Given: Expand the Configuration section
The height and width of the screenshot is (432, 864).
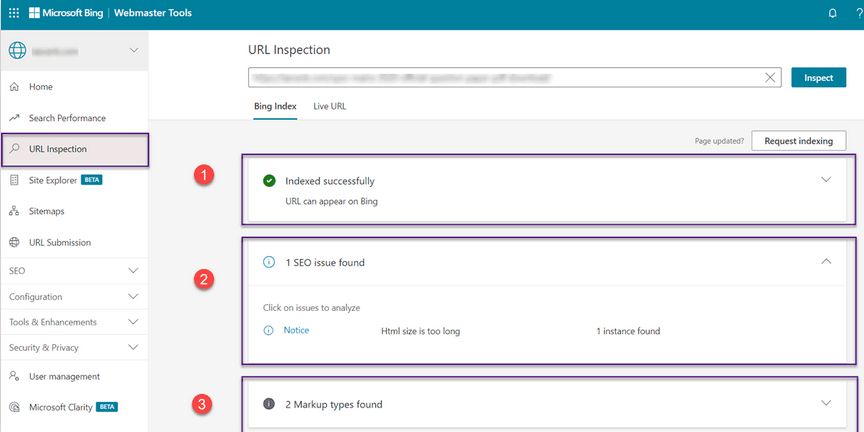Looking at the screenshot, I should pos(133,296).
